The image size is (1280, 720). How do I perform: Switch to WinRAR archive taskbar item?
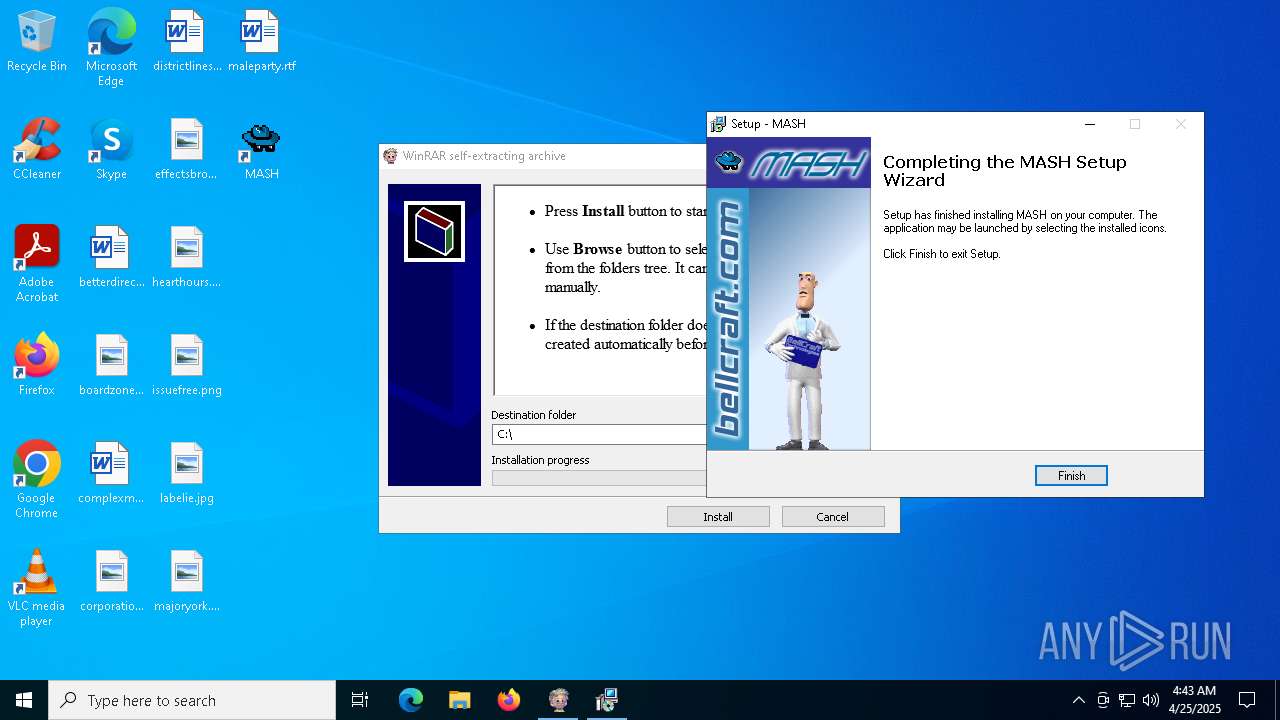558,700
